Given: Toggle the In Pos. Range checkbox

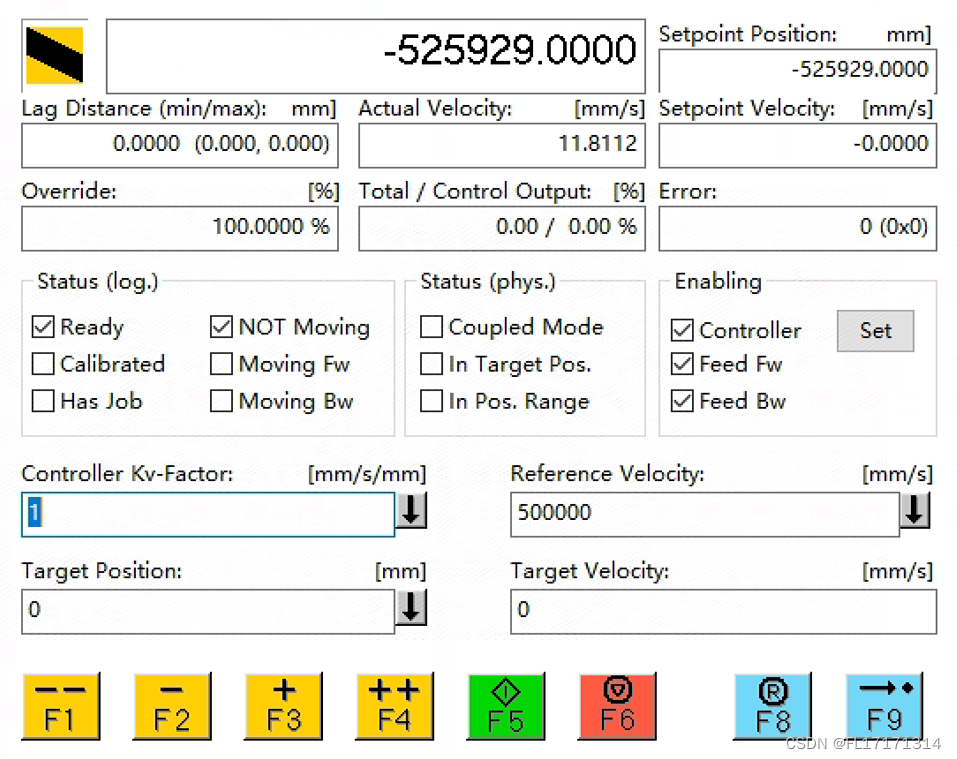Looking at the screenshot, I should [x=432, y=401].
